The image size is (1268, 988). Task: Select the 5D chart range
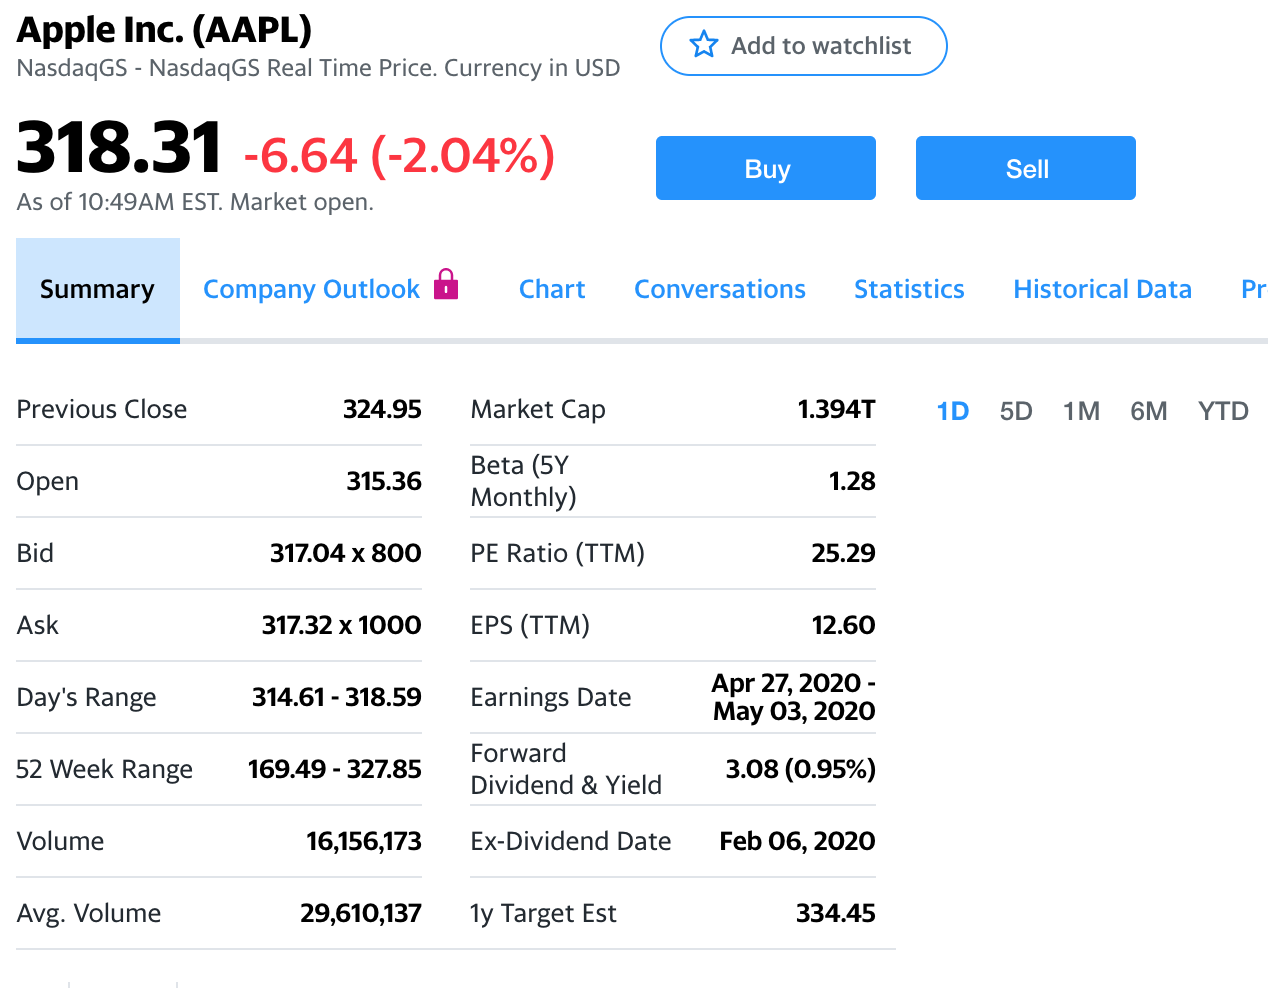tap(1016, 411)
